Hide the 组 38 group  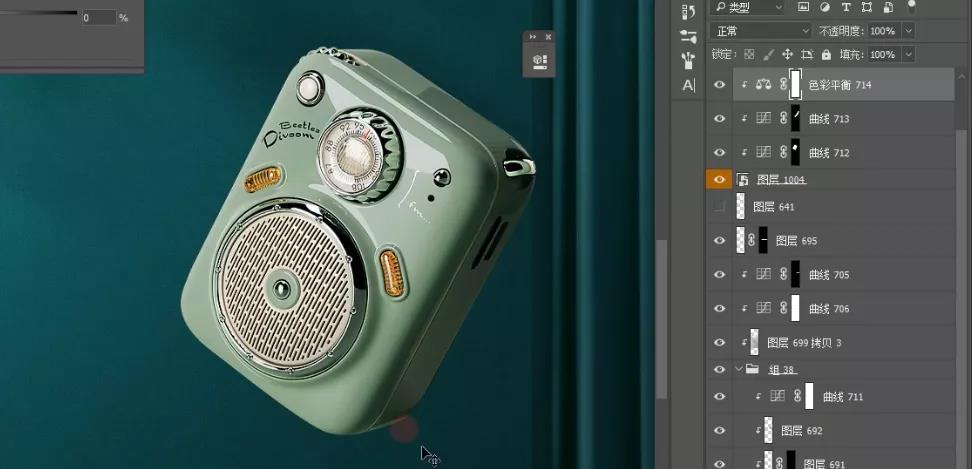pos(720,369)
